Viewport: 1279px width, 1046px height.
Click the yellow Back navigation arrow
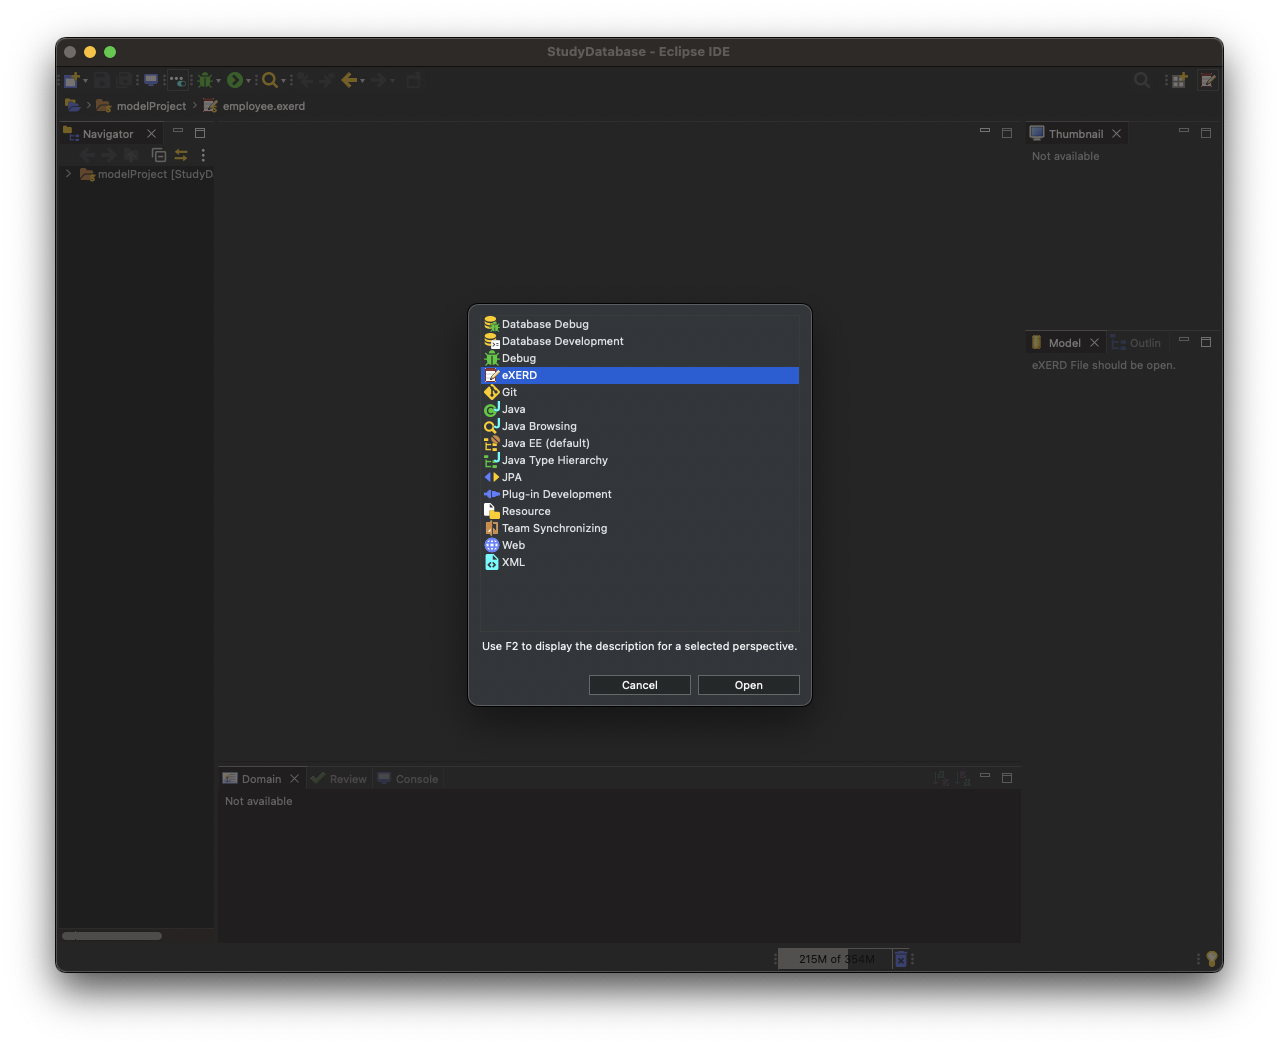click(x=349, y=80)
